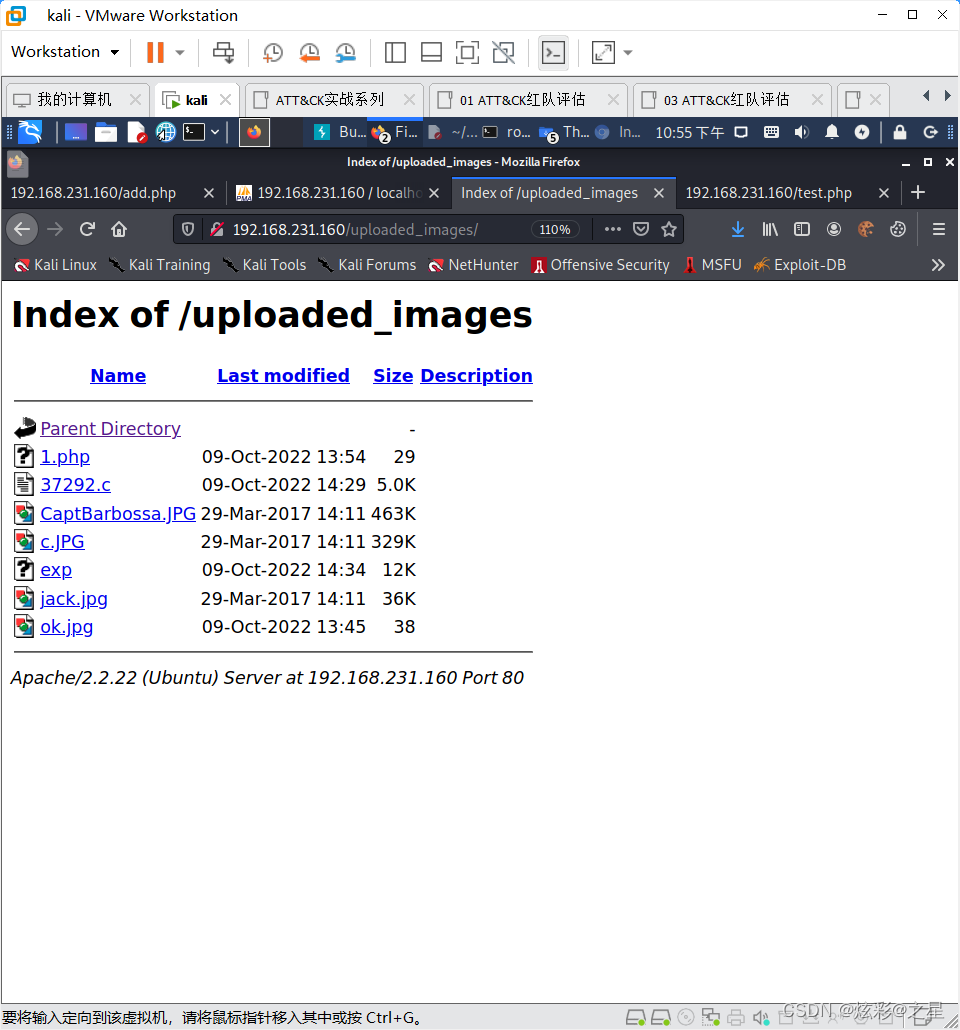The width and height of the screenshot is (960, 1030).
Task: Launch terminal emulator from Kali panel
Action: click(194, 132)
